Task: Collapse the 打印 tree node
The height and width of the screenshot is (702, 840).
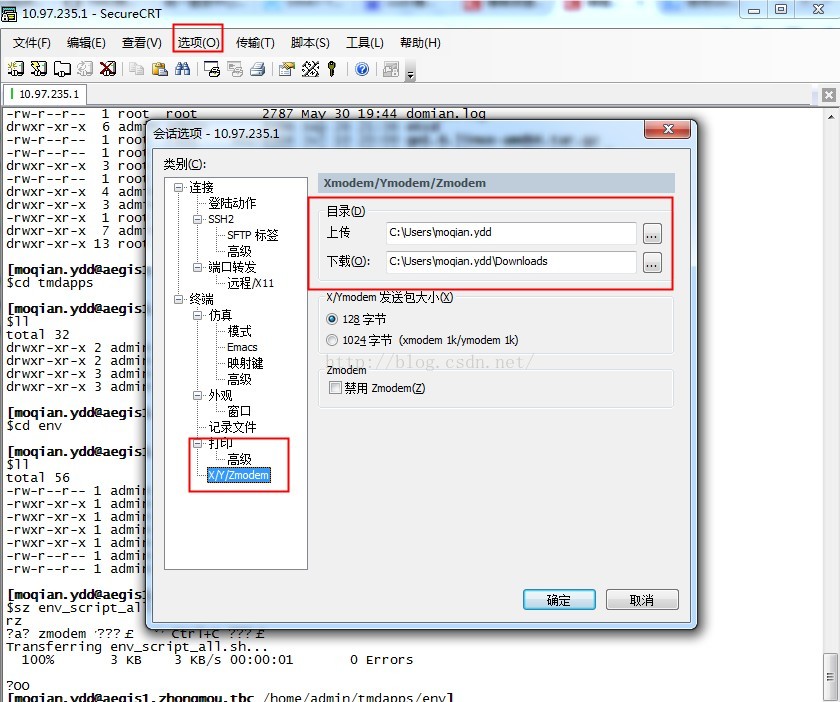Action: click(x=197, y=443)
